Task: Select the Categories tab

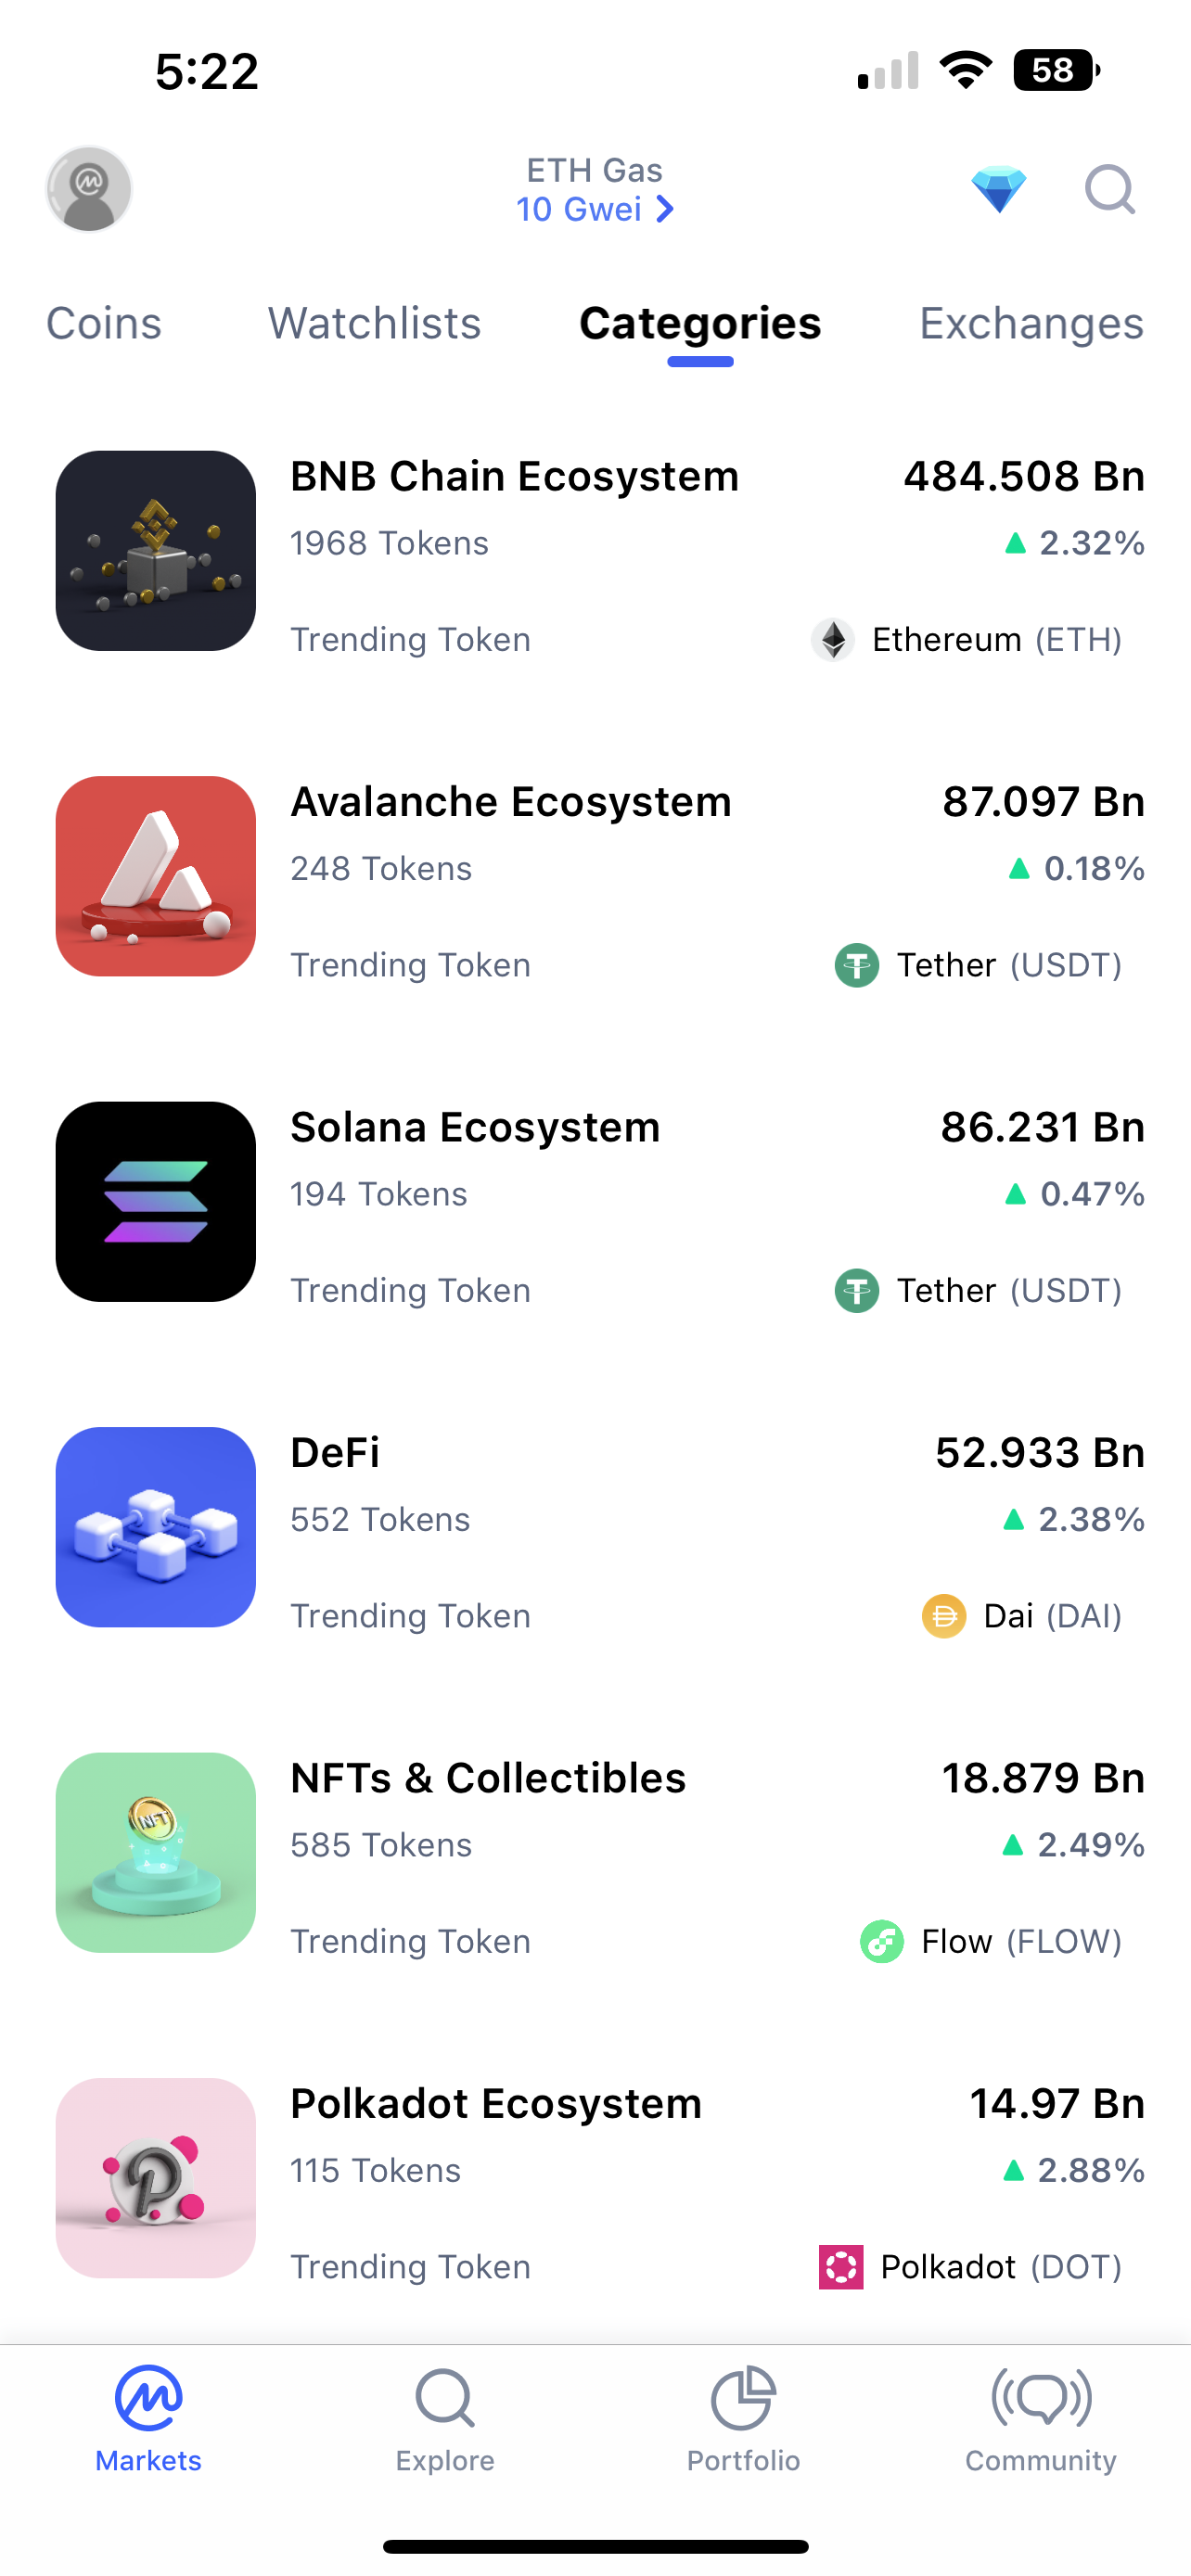Action: click(x=700, y=324)
